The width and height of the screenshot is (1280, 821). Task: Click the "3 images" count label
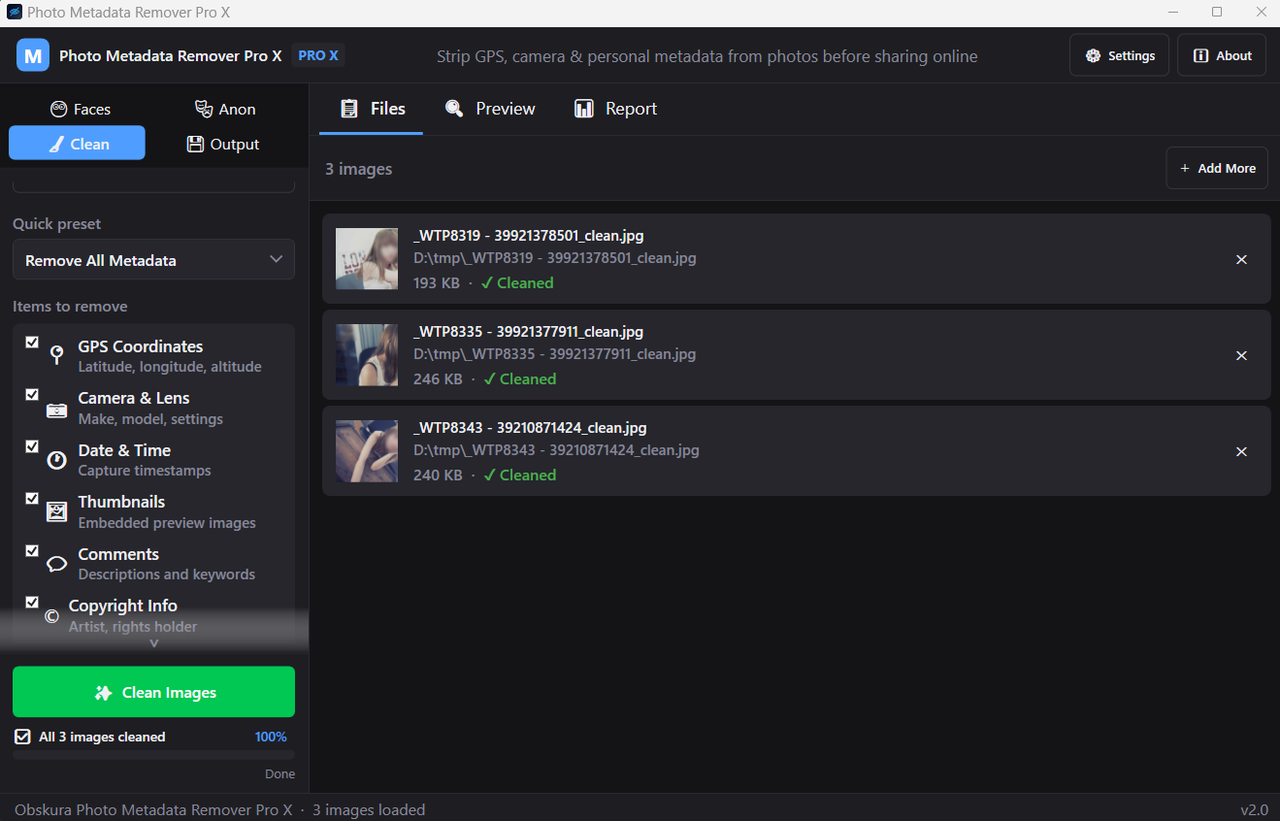tap(359, 169)
